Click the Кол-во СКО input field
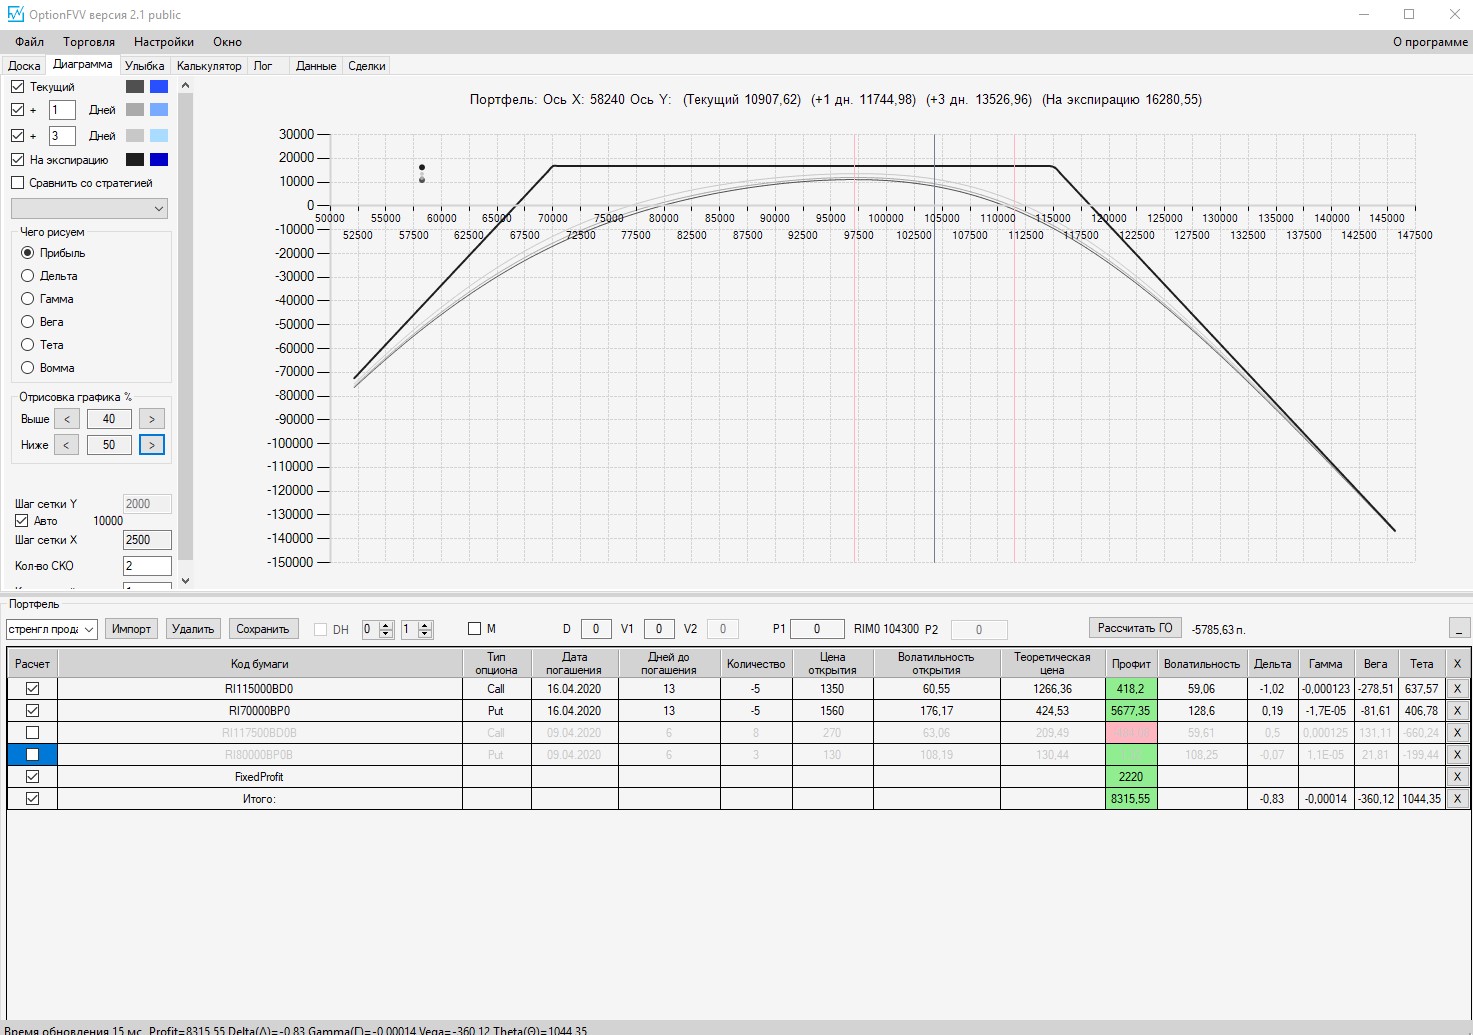Image resolution: width=1473 pixels, height=1035 pixels. click(147, 566)
